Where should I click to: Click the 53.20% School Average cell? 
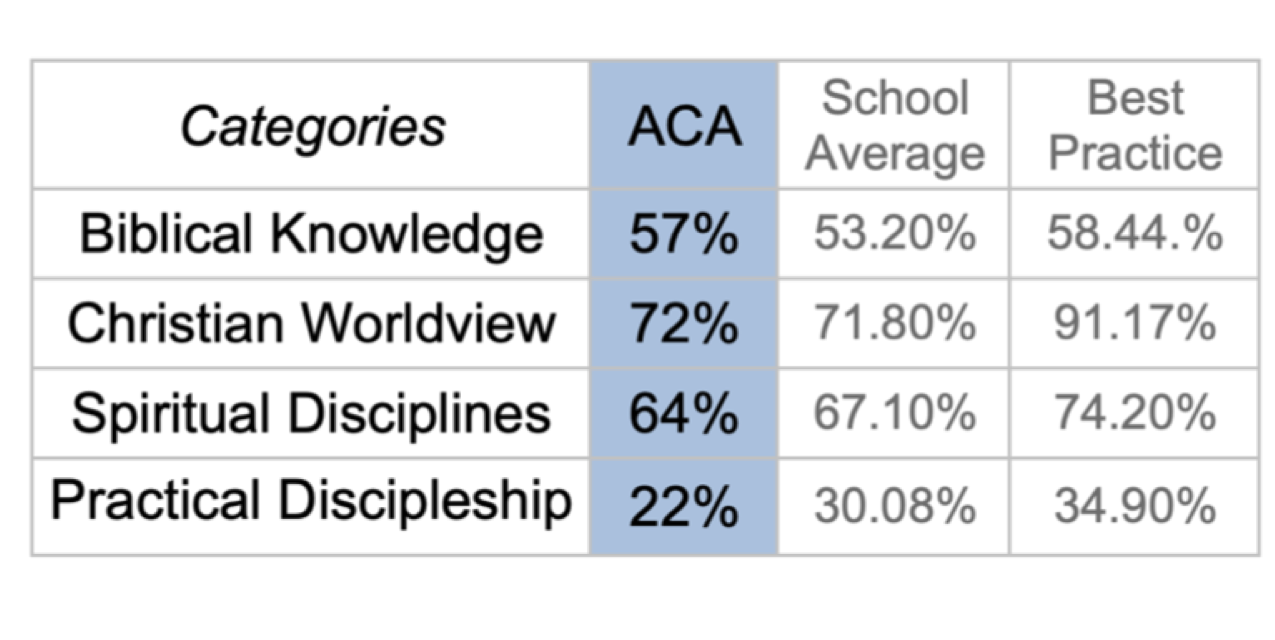point(894,234)
